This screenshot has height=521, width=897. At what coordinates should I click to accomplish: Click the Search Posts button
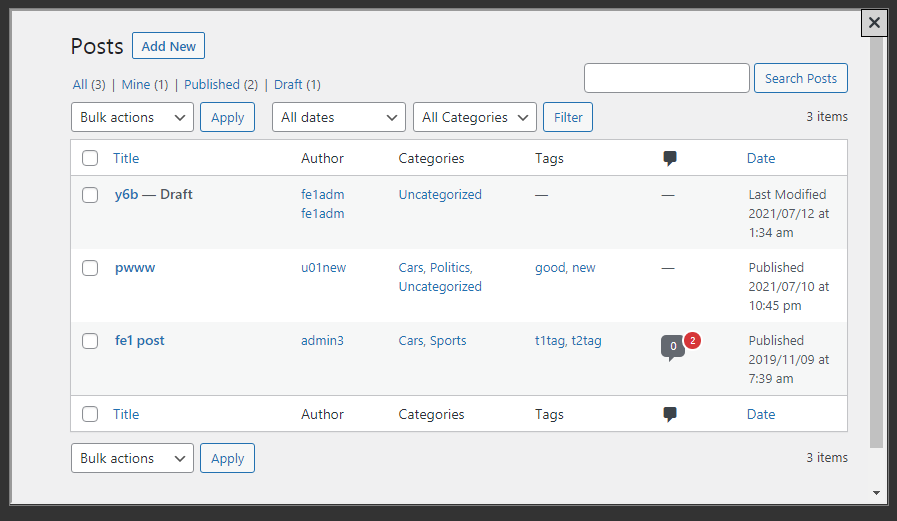800,78
